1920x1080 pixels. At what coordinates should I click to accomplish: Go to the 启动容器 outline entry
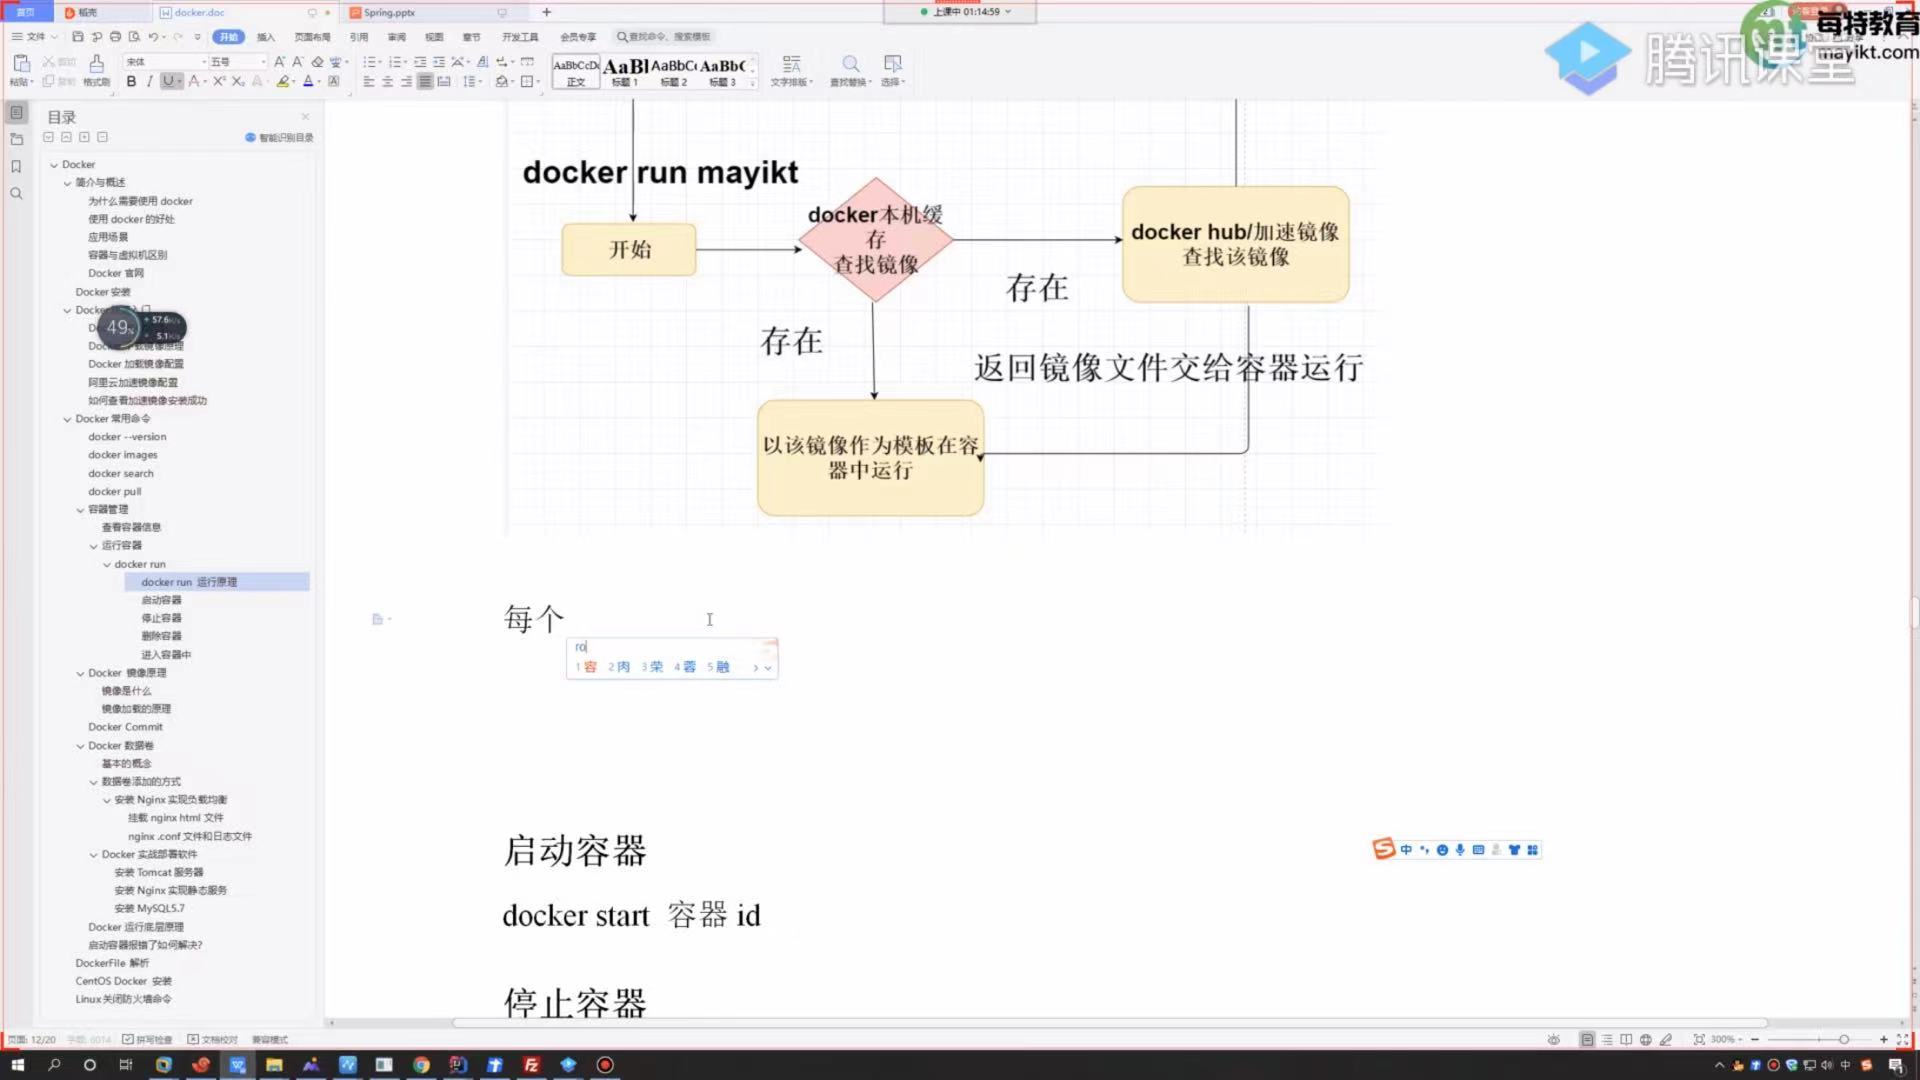click(161, 600)
